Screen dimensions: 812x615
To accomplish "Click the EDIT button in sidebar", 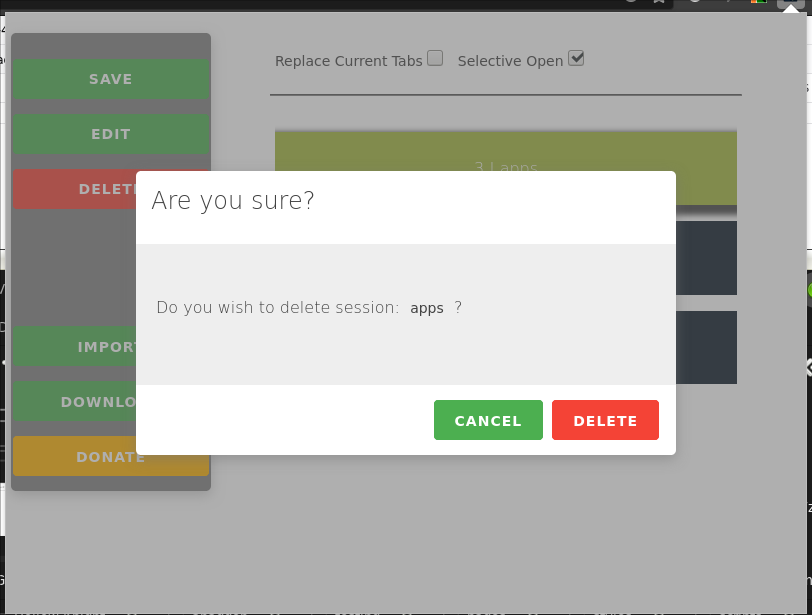I will tap(111, 134).
